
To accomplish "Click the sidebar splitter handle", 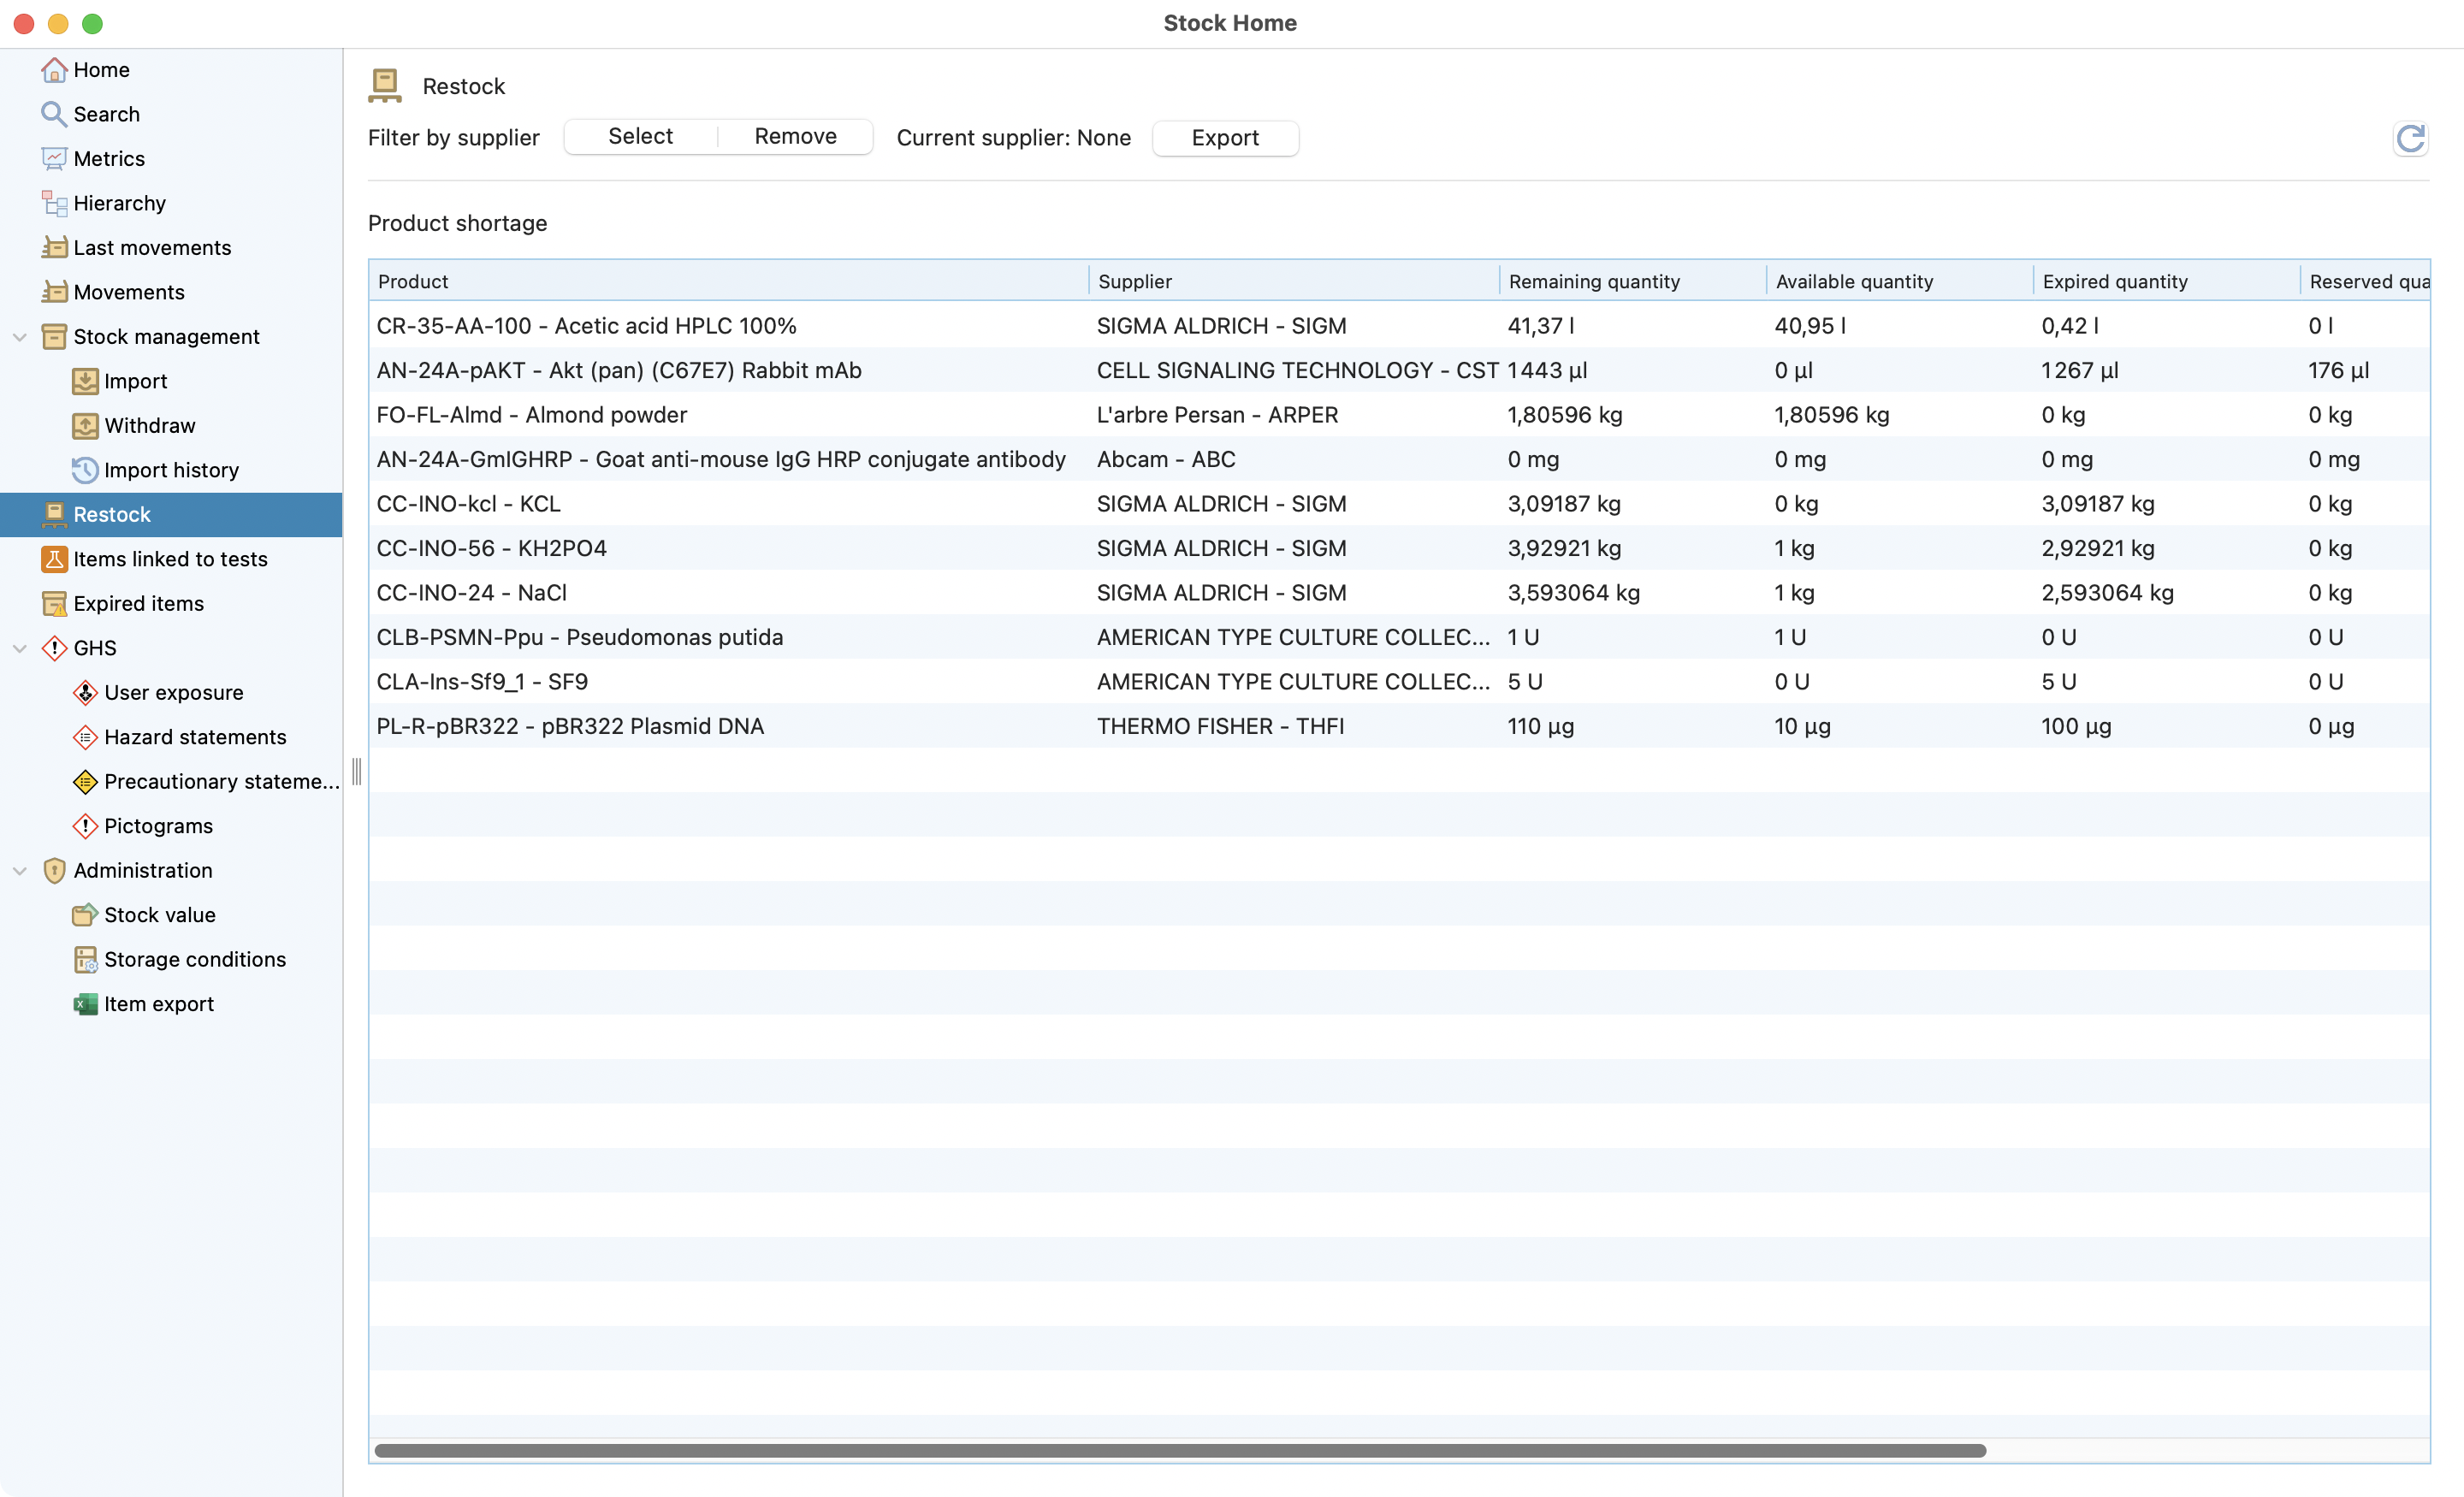I will tap(357, 771).
